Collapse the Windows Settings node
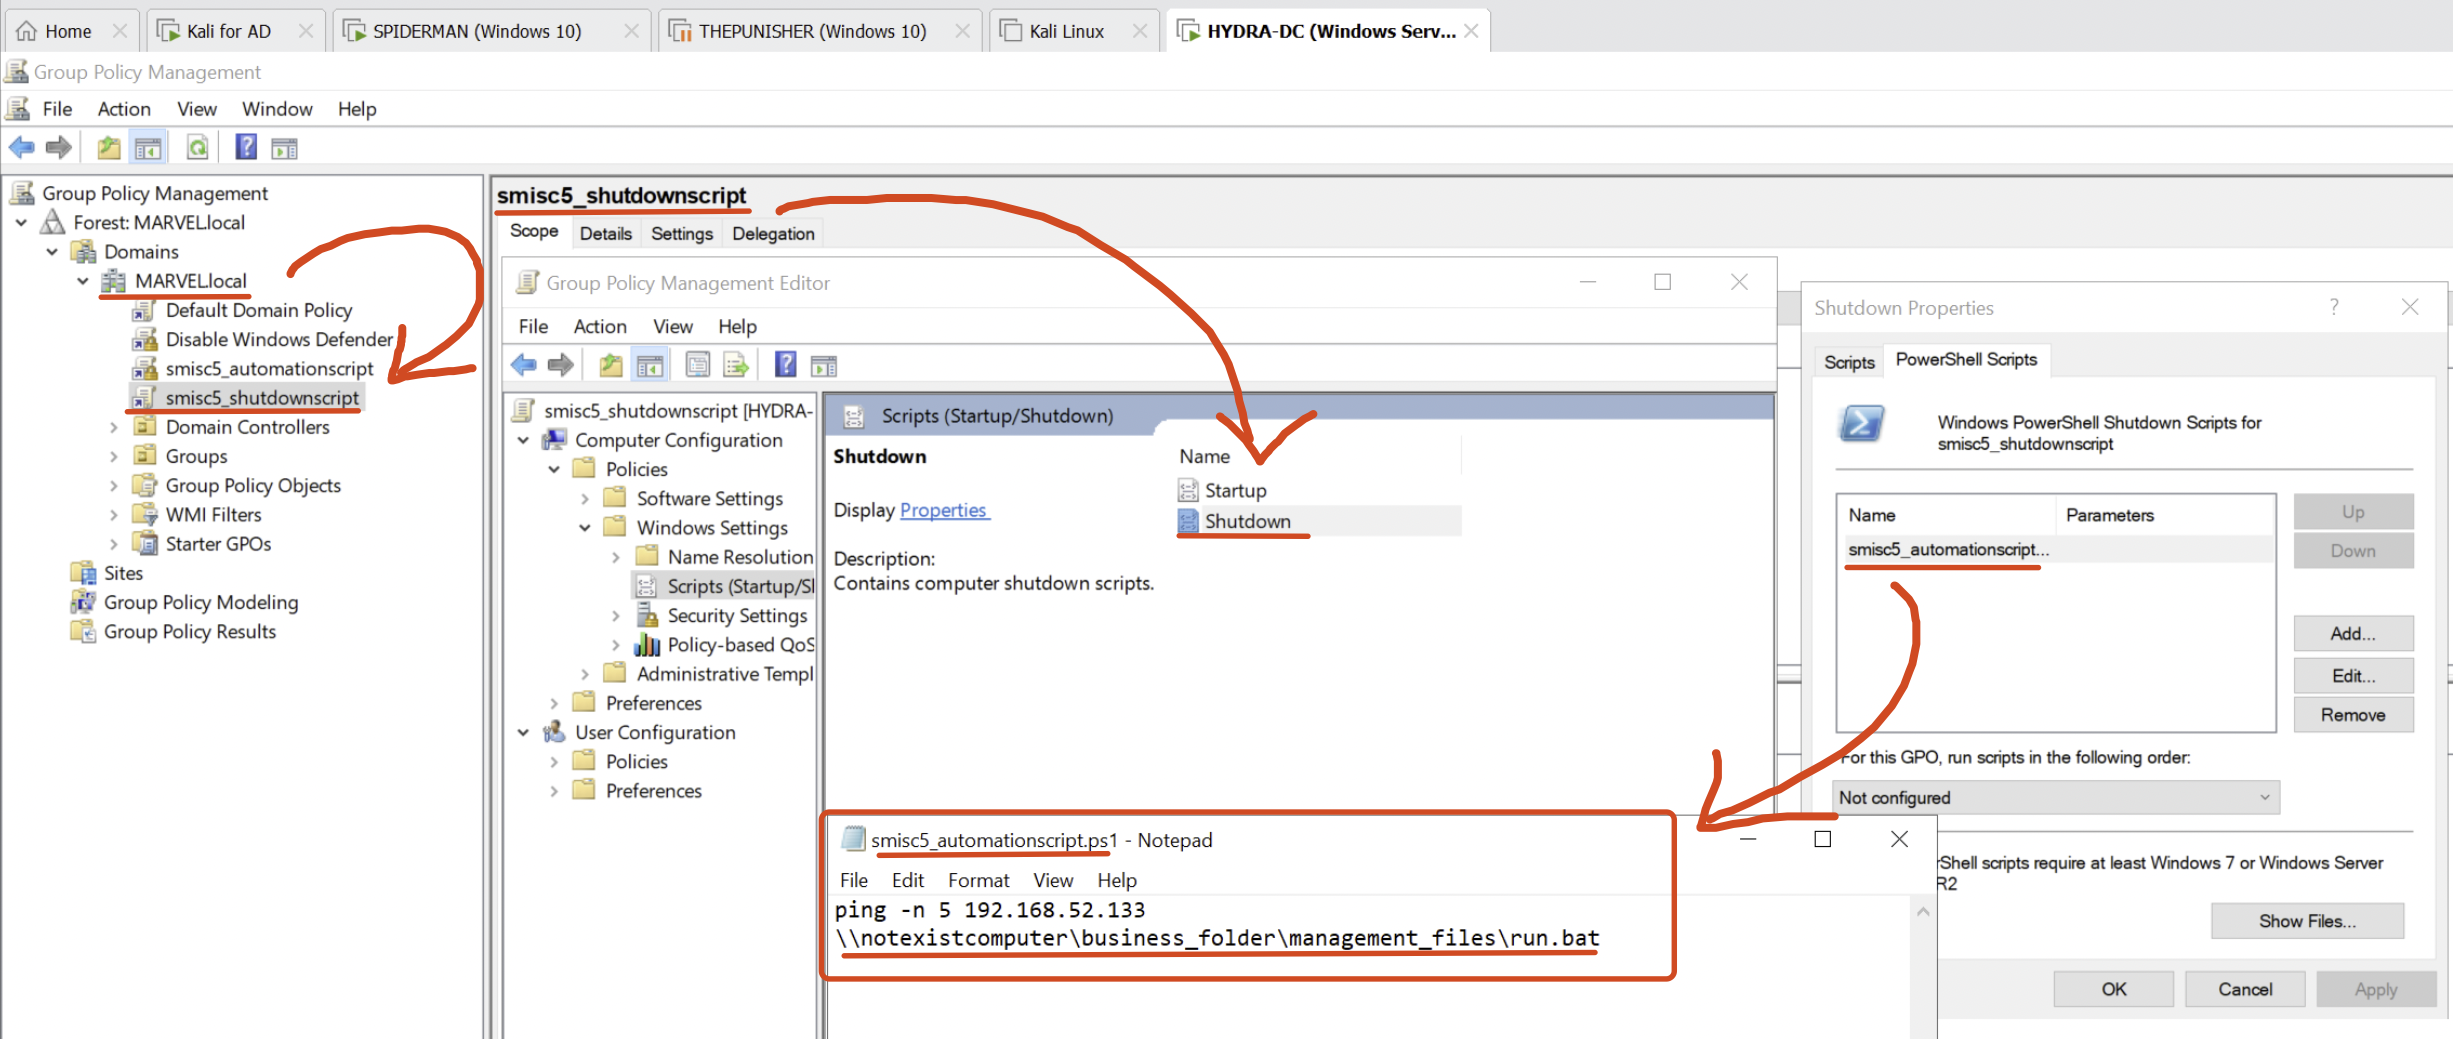The width and height of the screenshot is (2453, 1039). (x=585, y=527)
